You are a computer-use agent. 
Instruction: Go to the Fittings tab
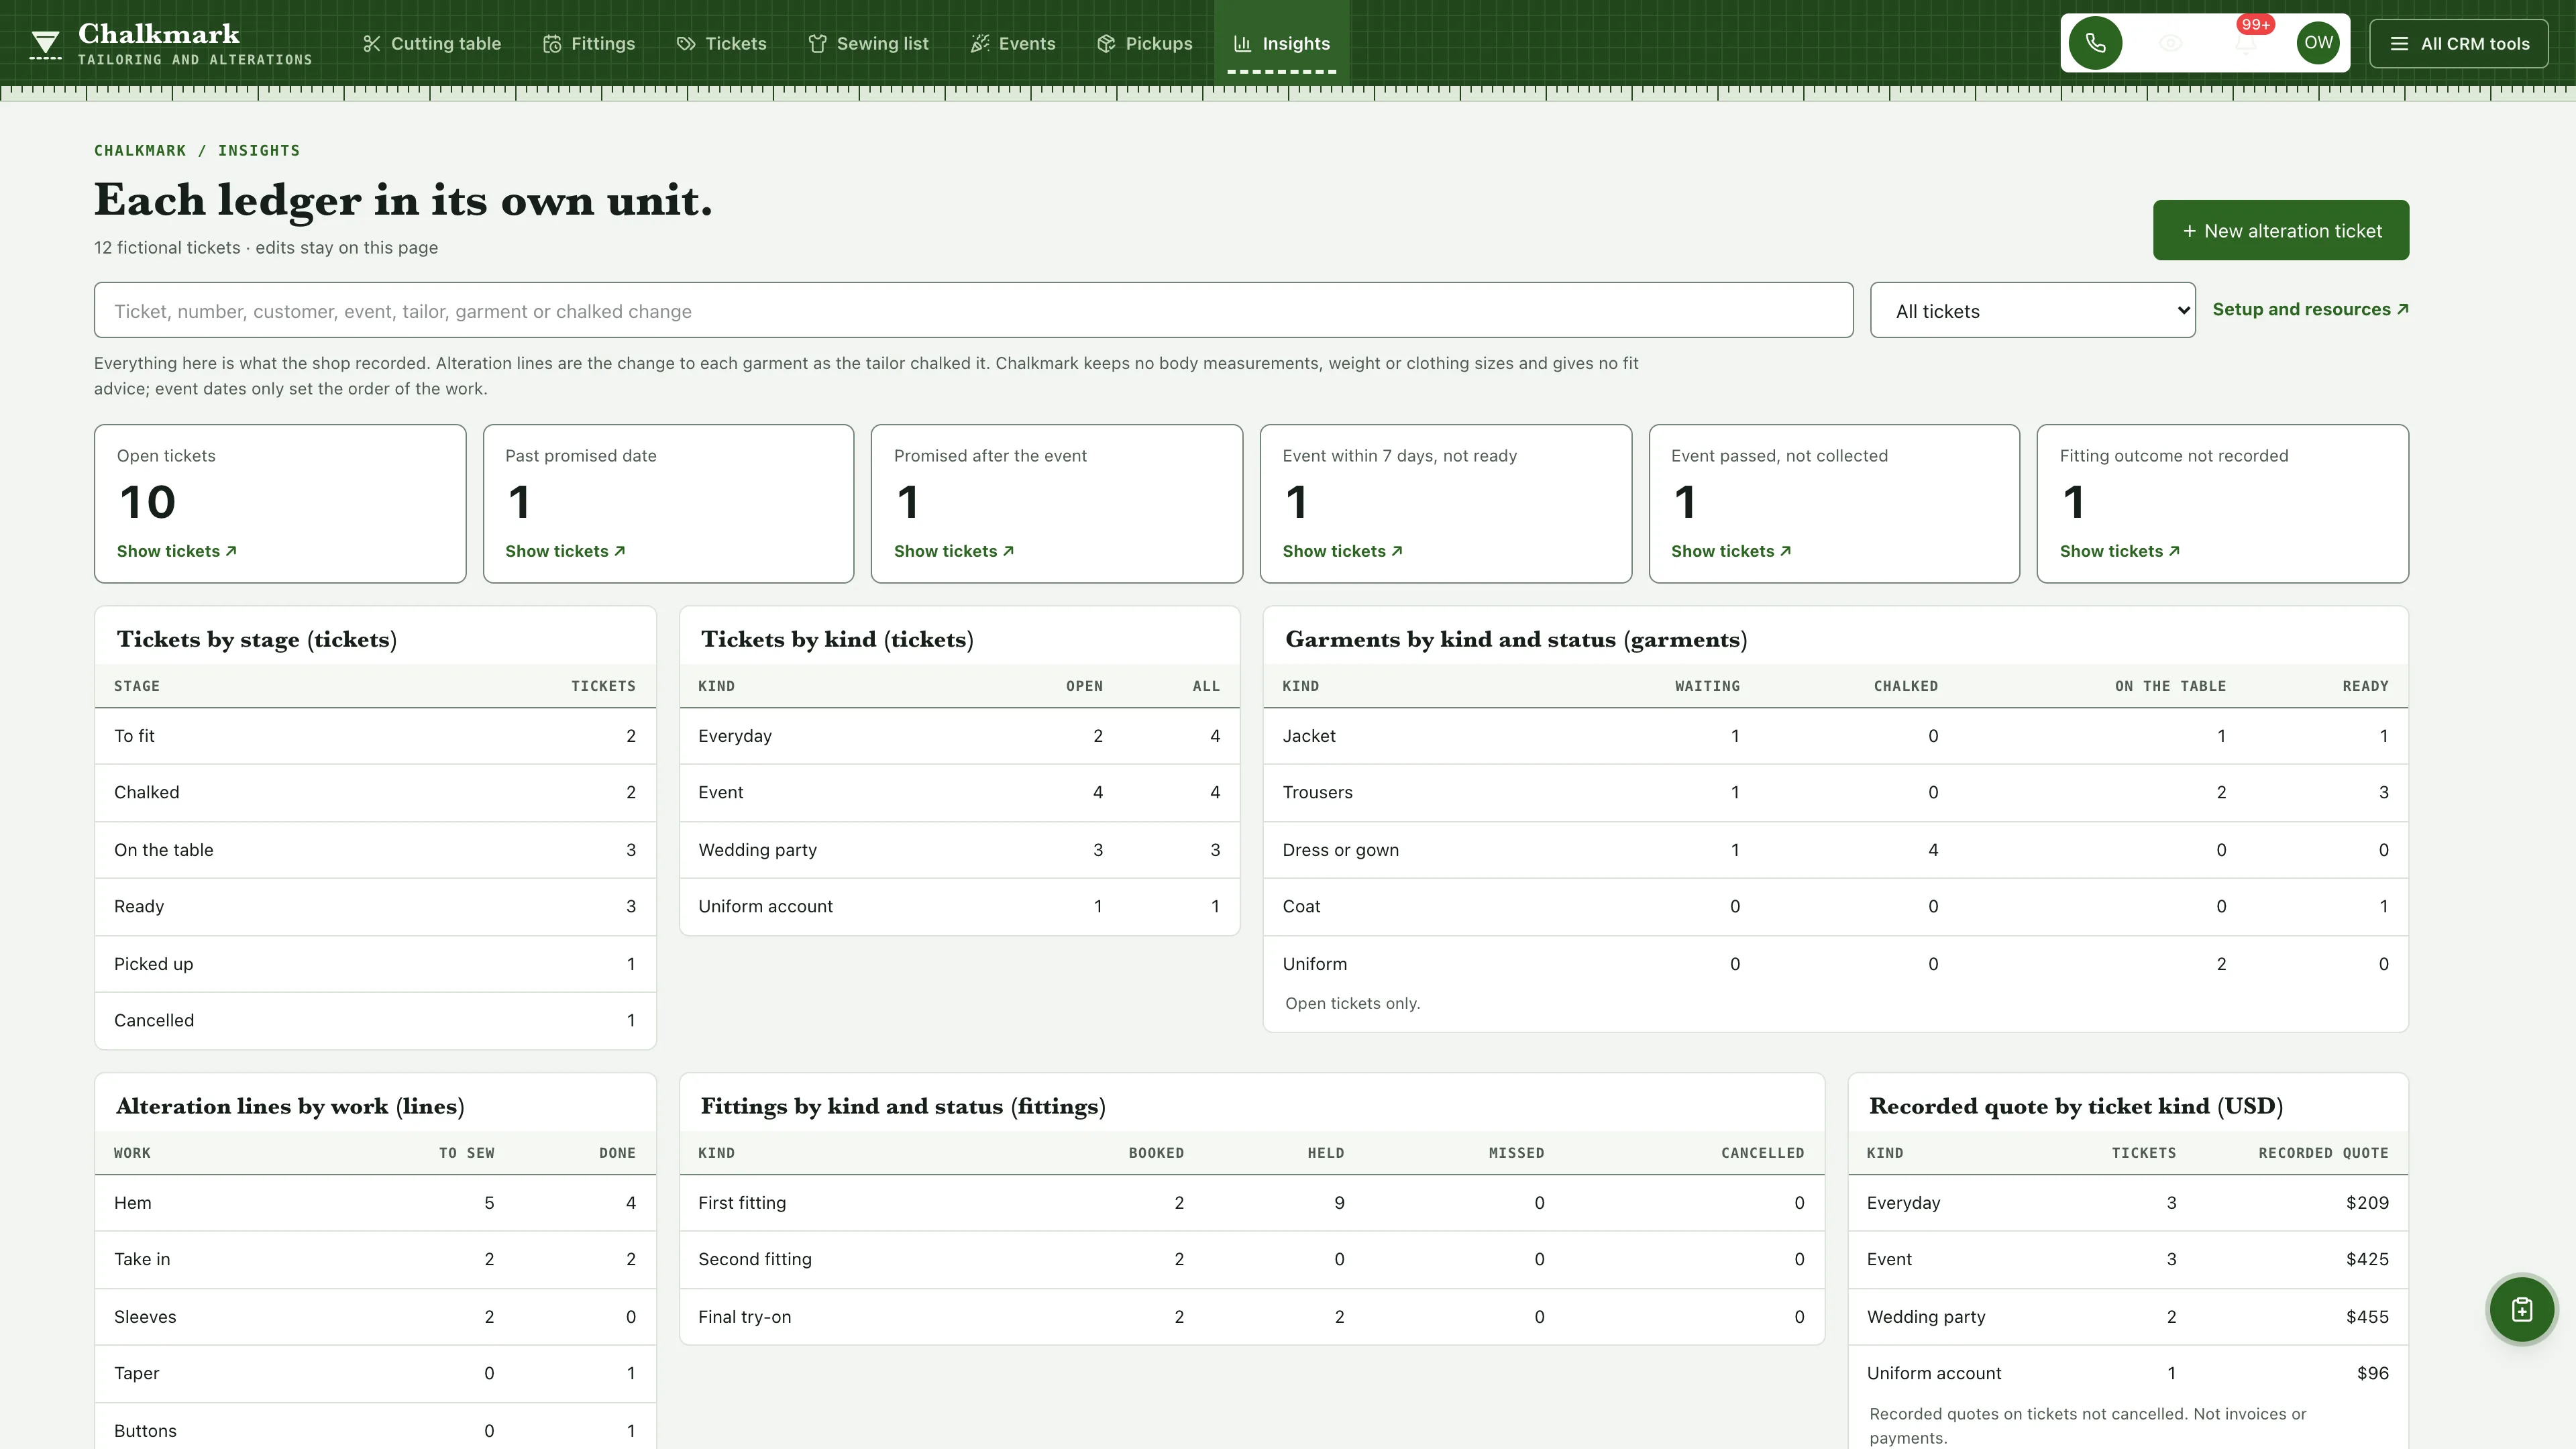[589, 44]
